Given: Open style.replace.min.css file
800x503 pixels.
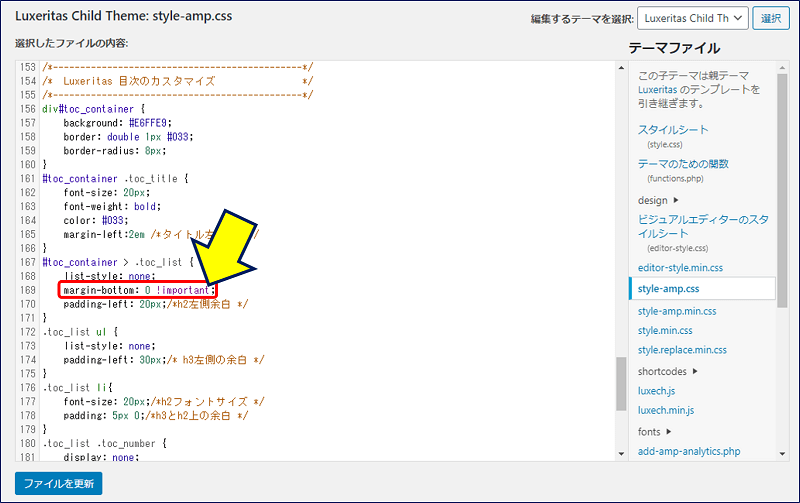Looking at the screenshot, I should click(682, 350).
